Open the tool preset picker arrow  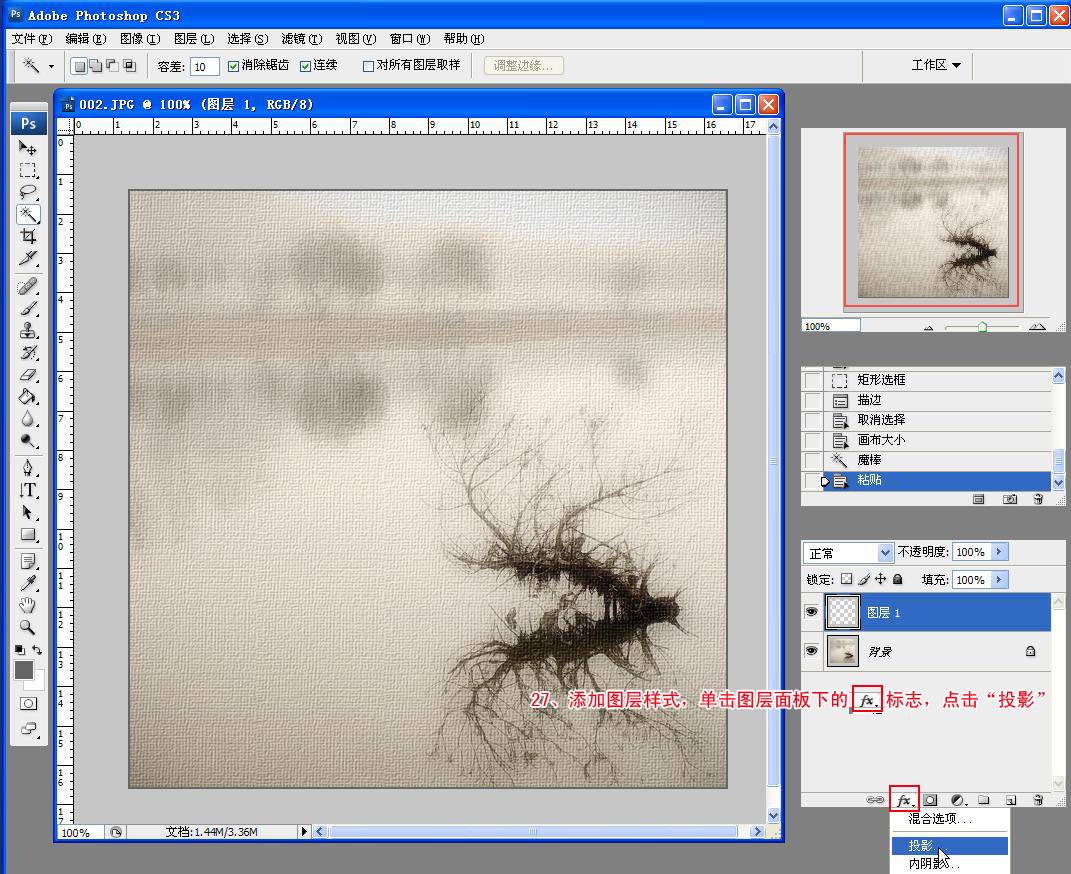(51, 66)
